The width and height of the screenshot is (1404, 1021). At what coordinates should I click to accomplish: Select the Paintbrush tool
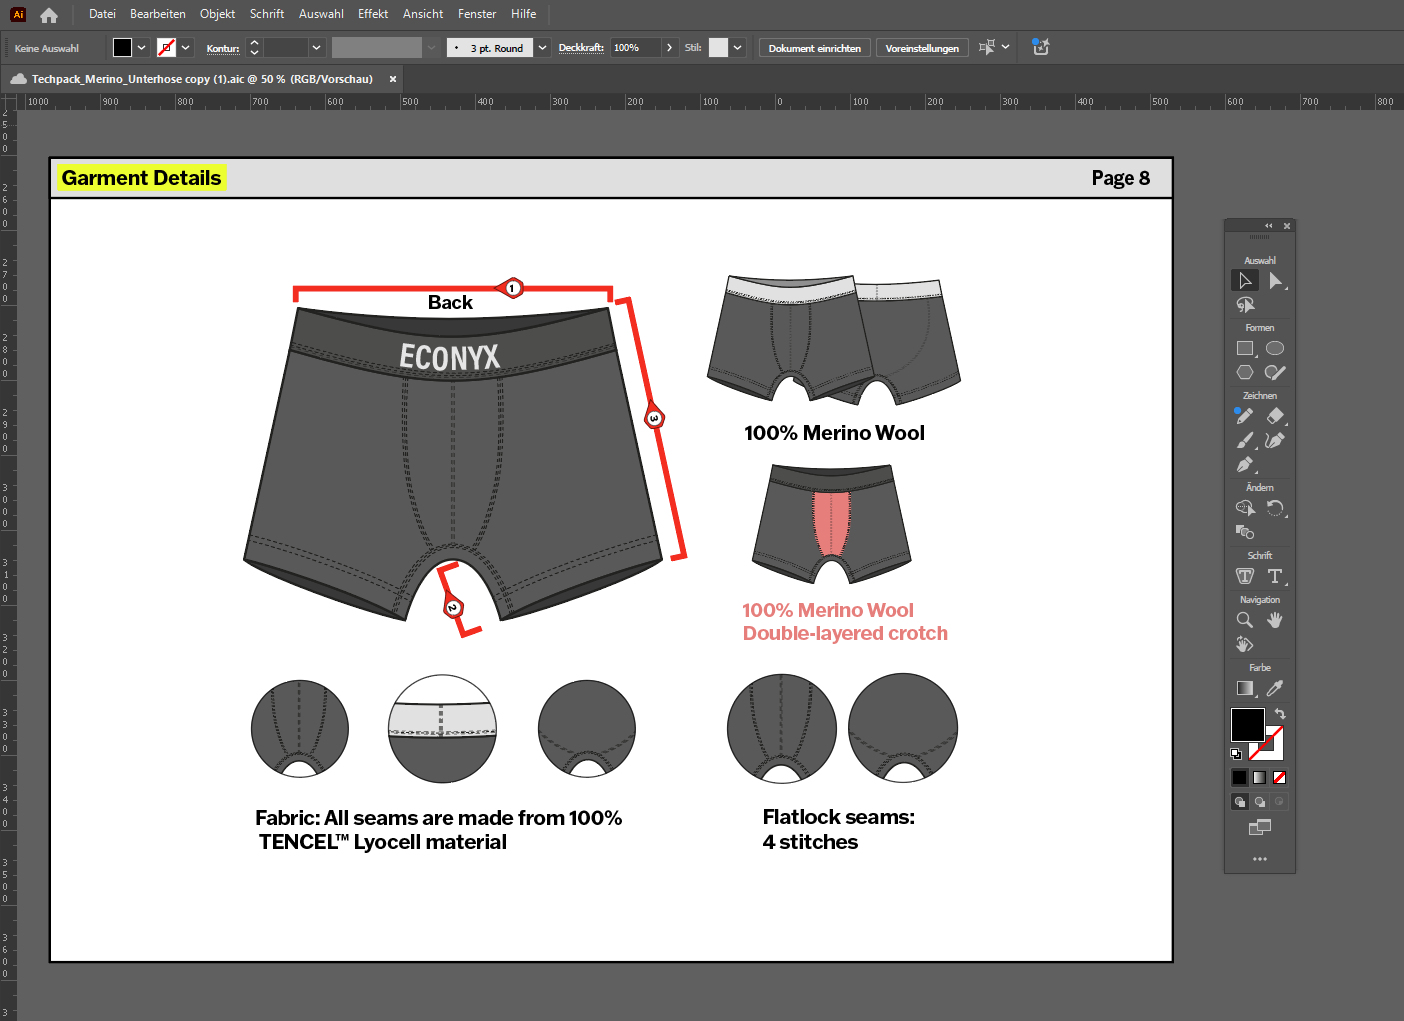[x=1245, y=440]
